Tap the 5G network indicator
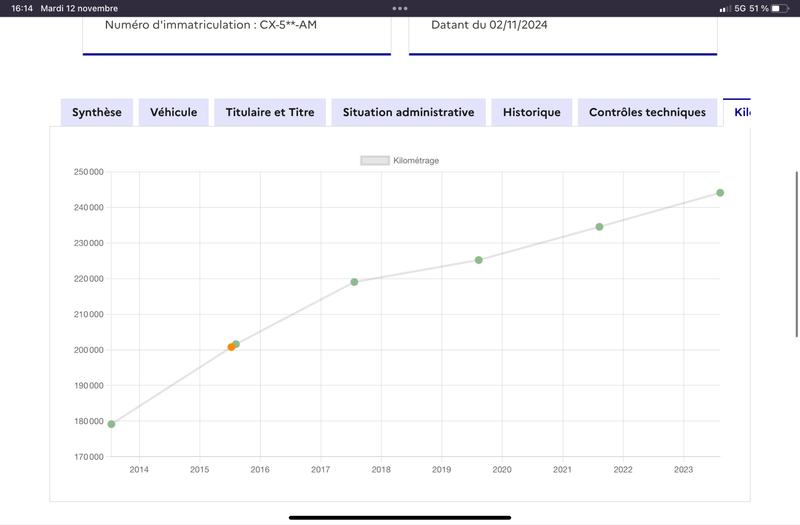800x525 pixels. 740,8
